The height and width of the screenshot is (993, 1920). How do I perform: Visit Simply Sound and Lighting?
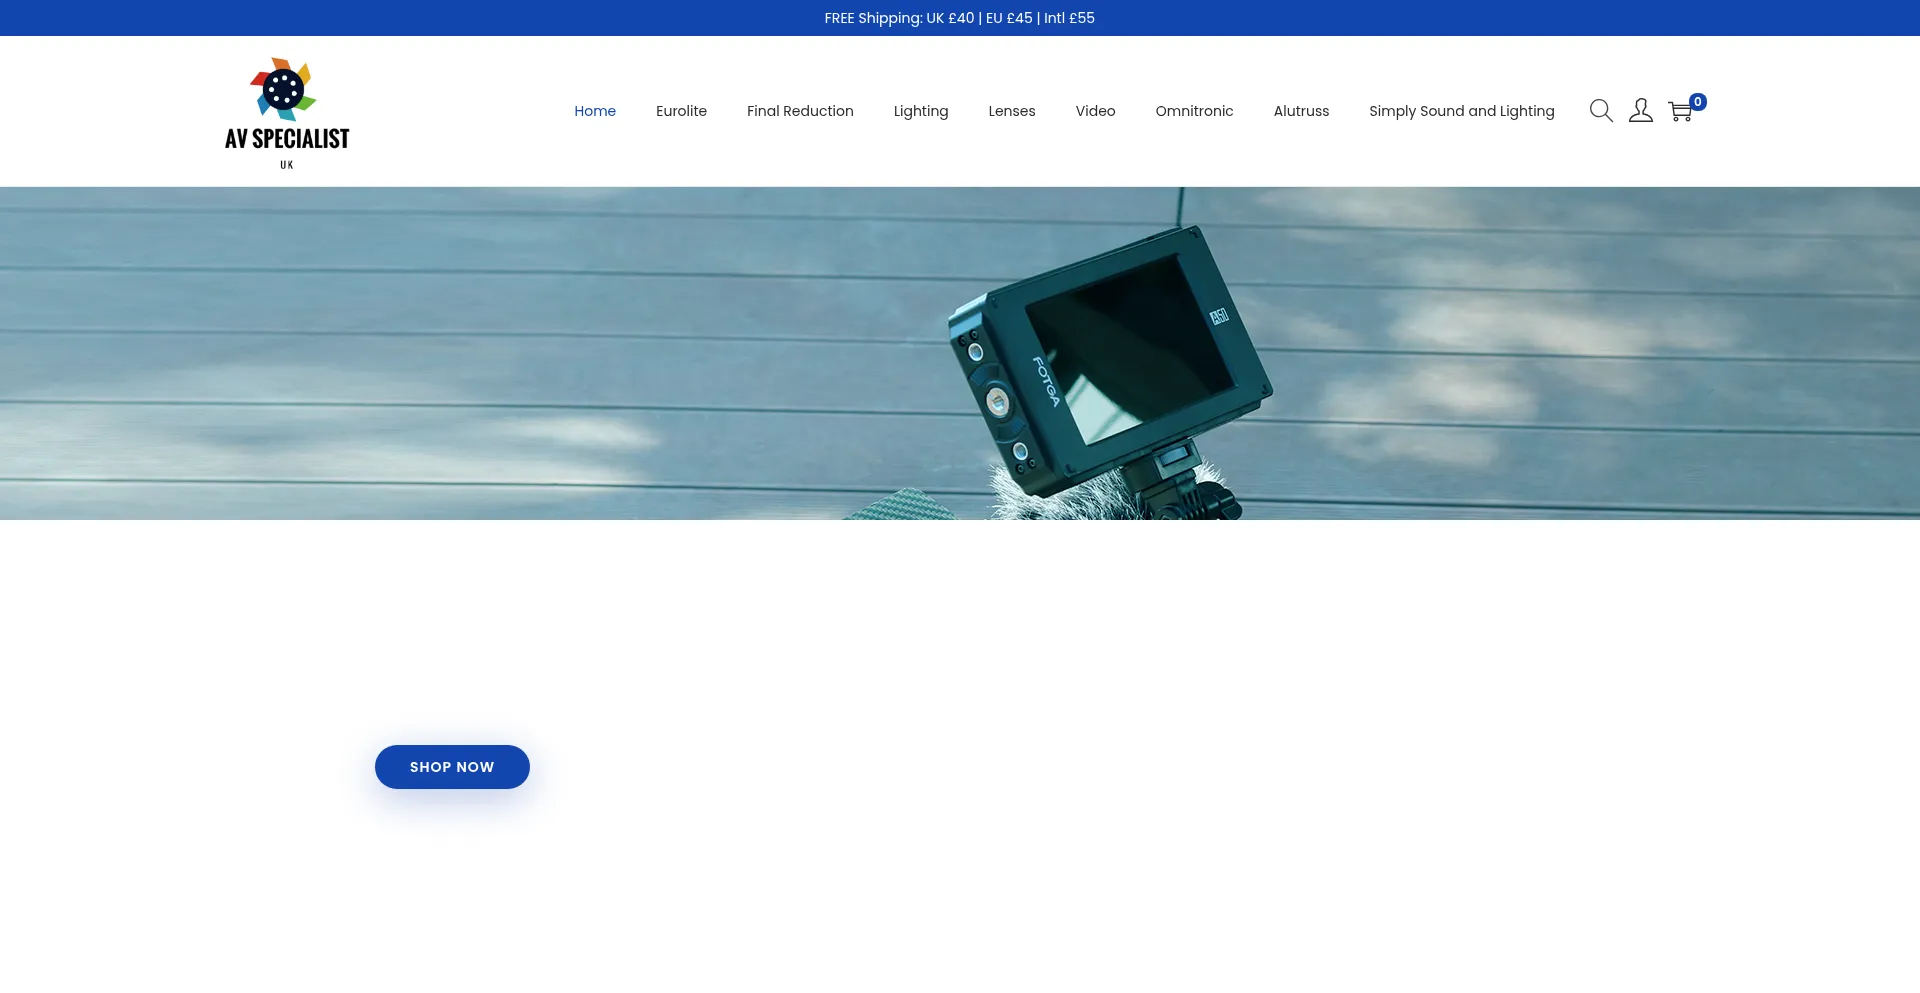[1461, 111]
